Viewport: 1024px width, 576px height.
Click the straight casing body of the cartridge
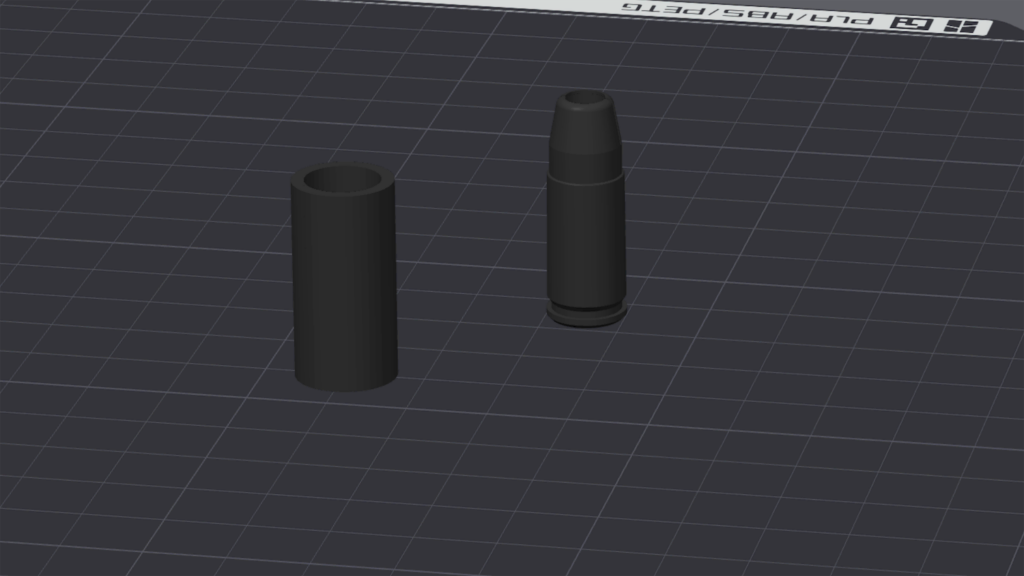[586, 240]
